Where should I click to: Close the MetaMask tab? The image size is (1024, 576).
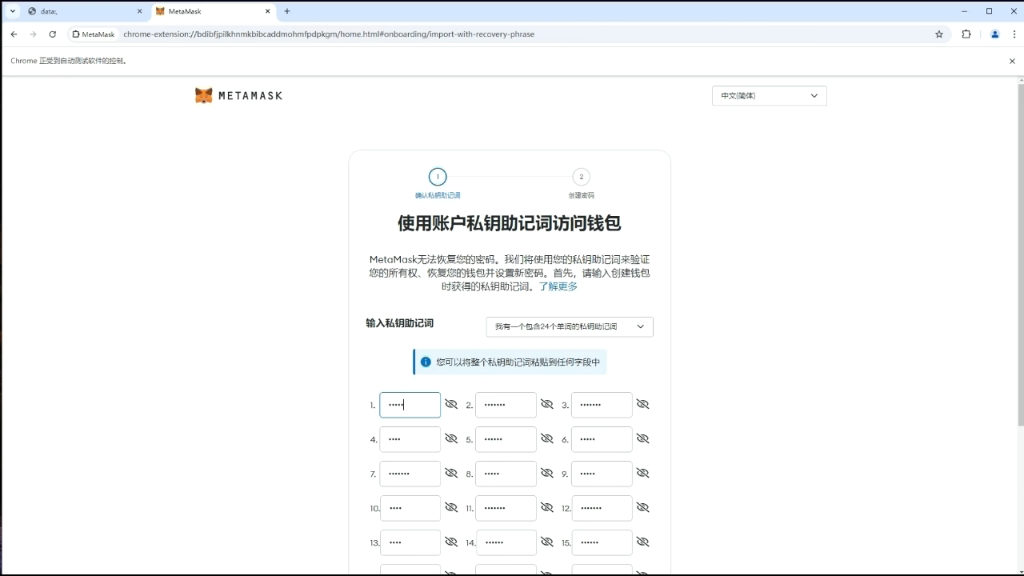(x=267, y=11)
